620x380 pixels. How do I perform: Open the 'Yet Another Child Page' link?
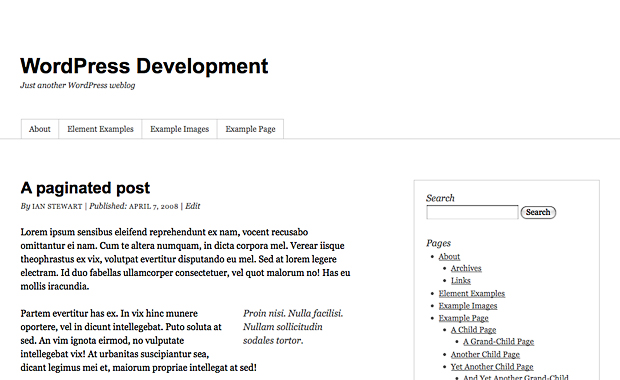492,367
